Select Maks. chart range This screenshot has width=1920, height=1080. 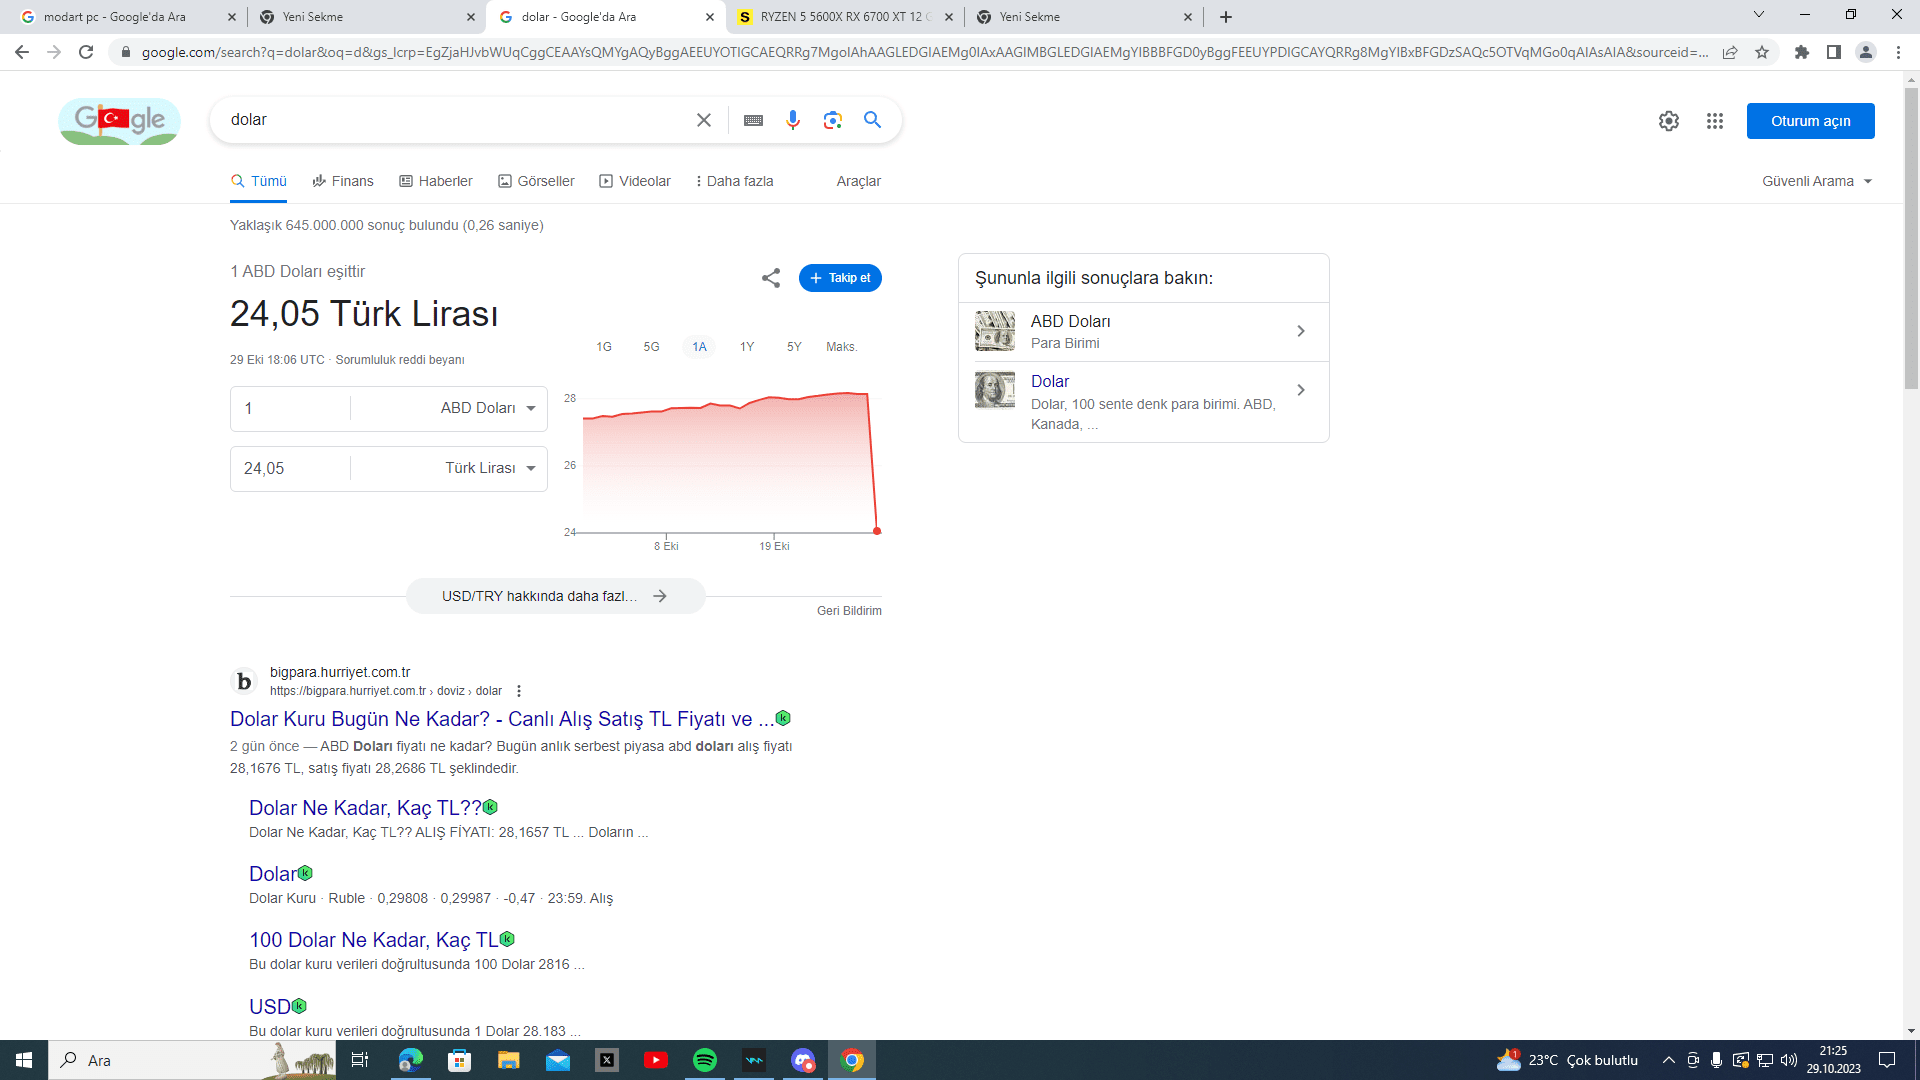point(841,347)
